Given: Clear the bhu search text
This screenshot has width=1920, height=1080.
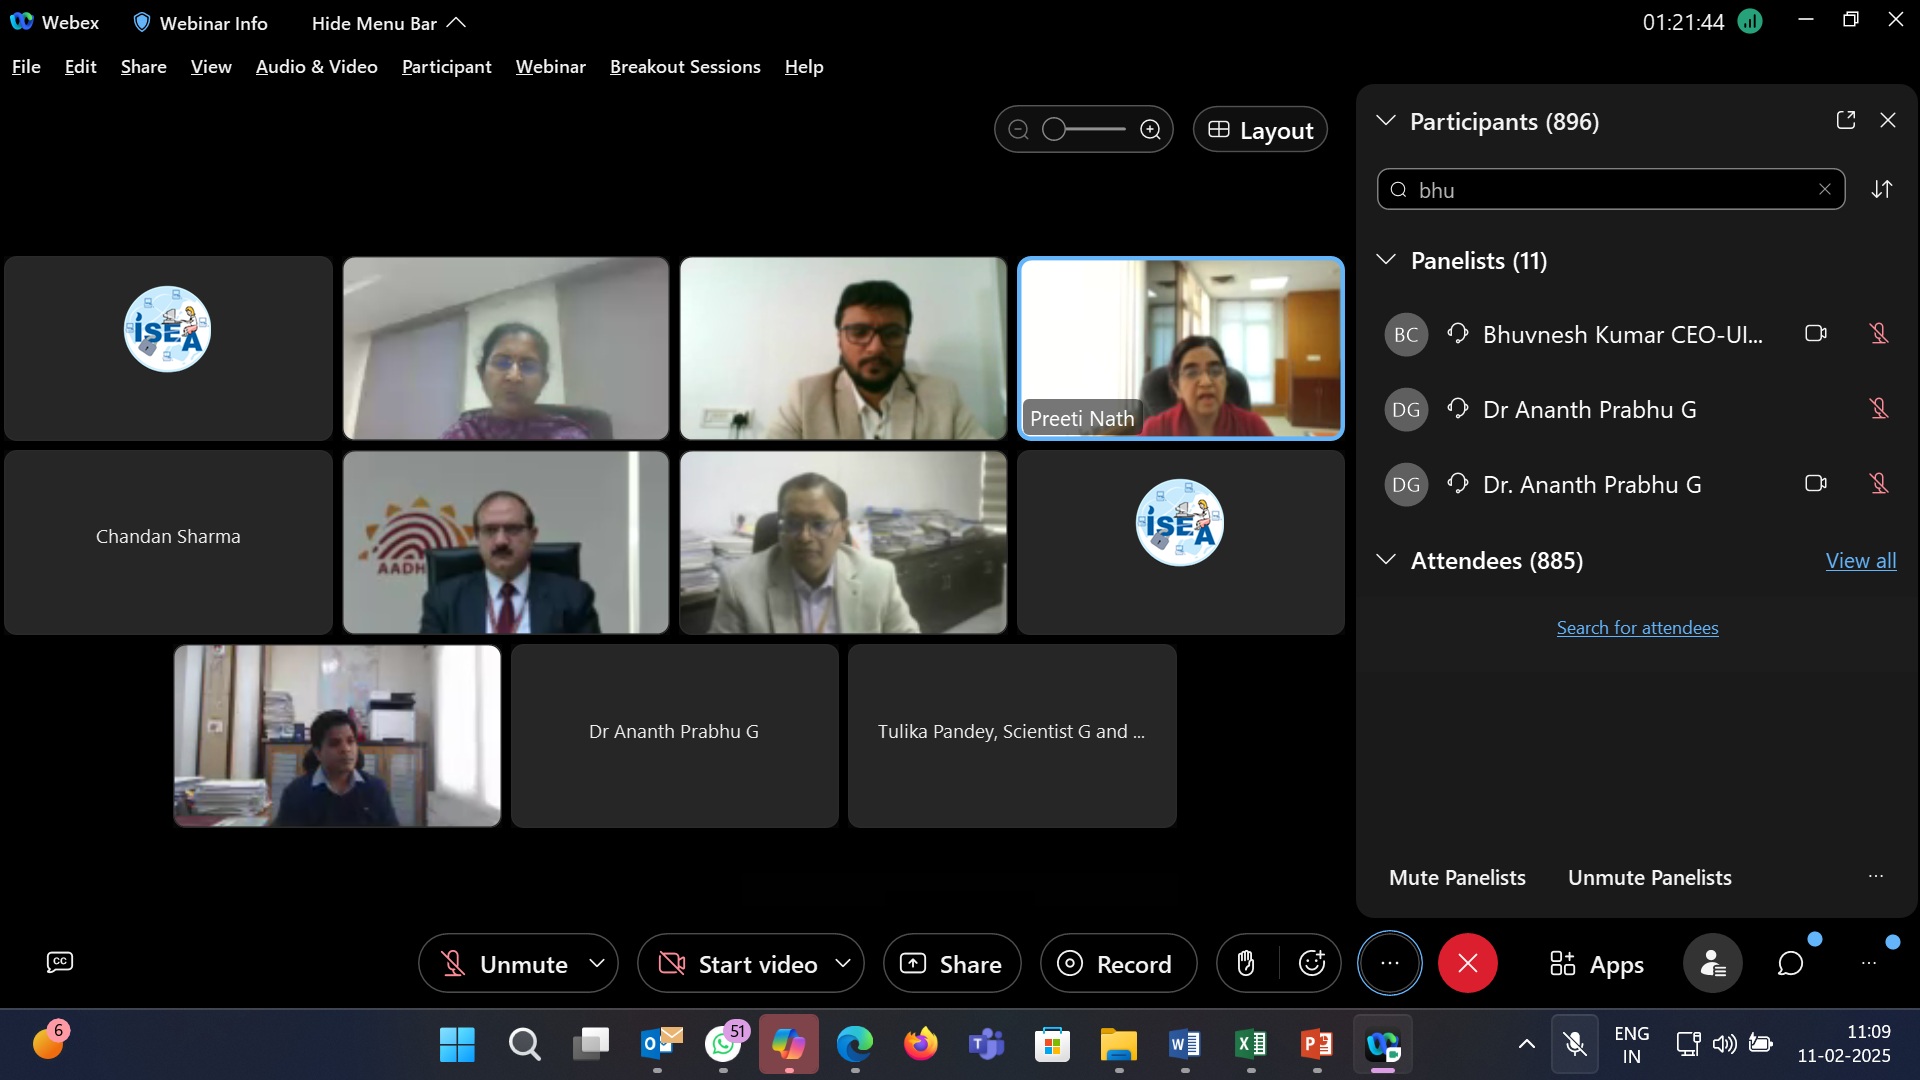Looking at the screenshot, I should [1825, 189].
